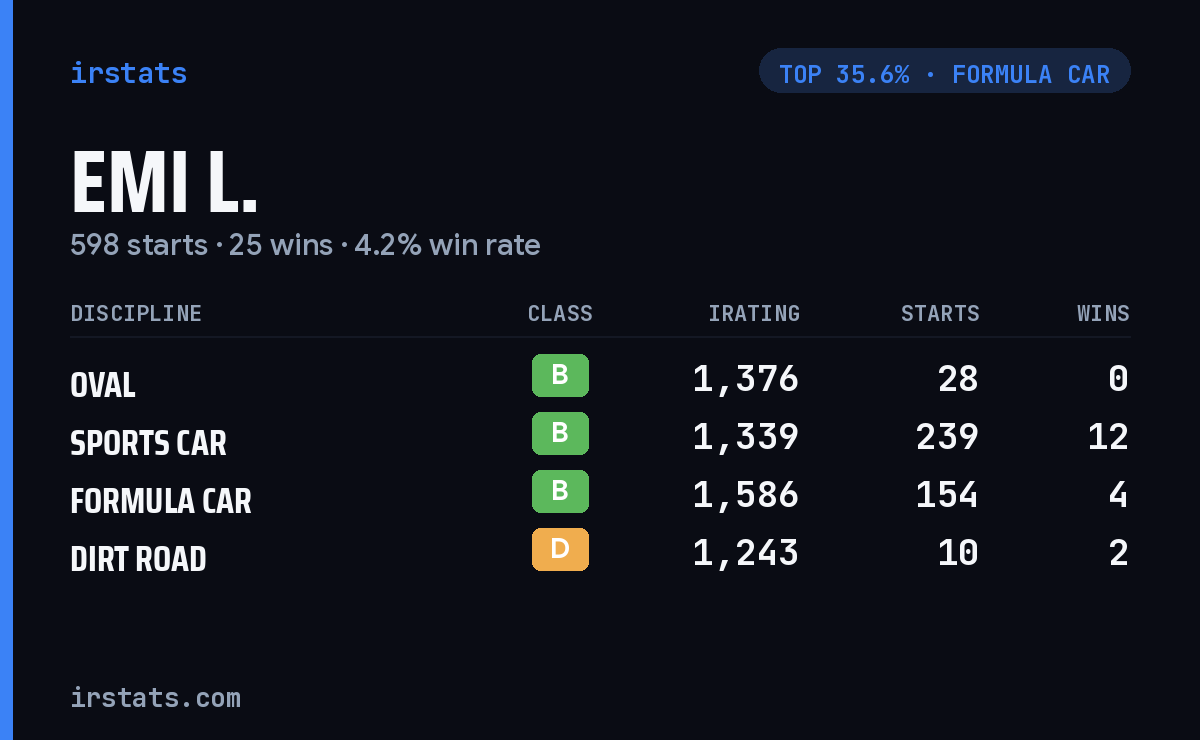Image resolution: width=1200 pixels, height=740 pixels.
Task: Click the driver name Emi L.
Action: click(164, 184)
